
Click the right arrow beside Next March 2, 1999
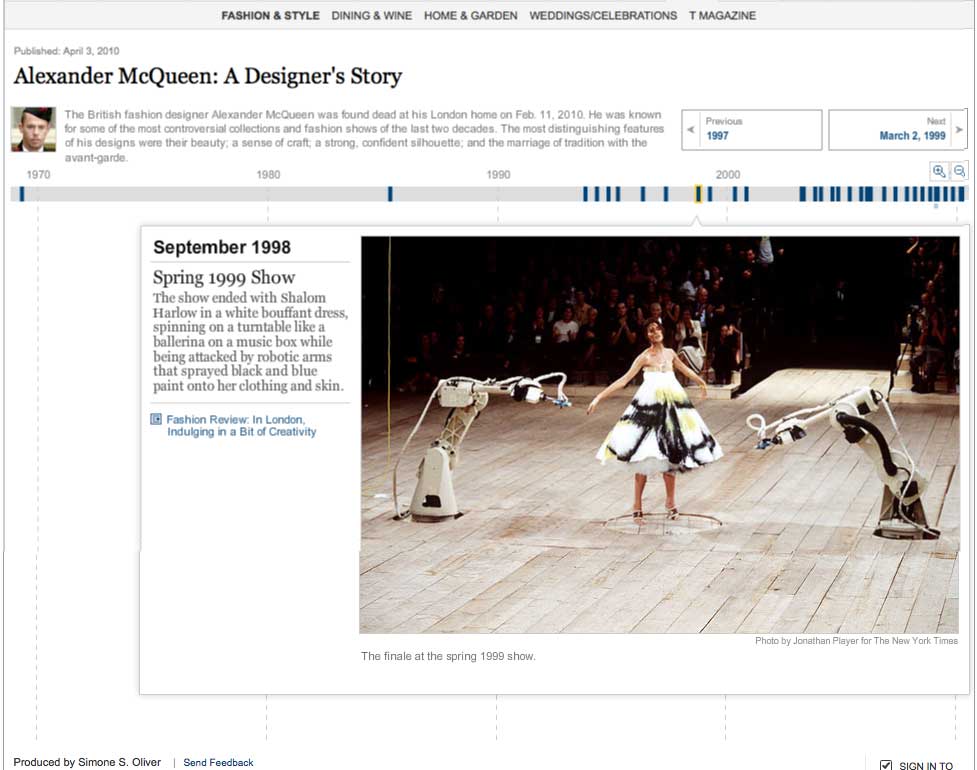pyautogui.click(x=959, y=129)
